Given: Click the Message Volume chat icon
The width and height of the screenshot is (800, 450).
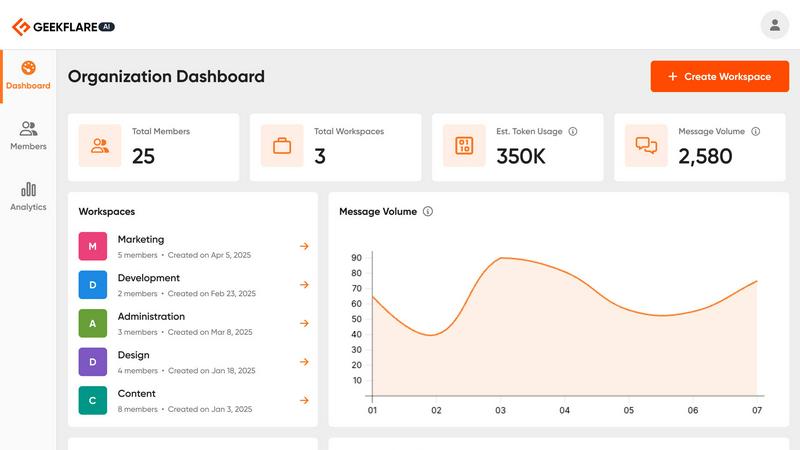Looking at the screenshot, I should 646,146.
